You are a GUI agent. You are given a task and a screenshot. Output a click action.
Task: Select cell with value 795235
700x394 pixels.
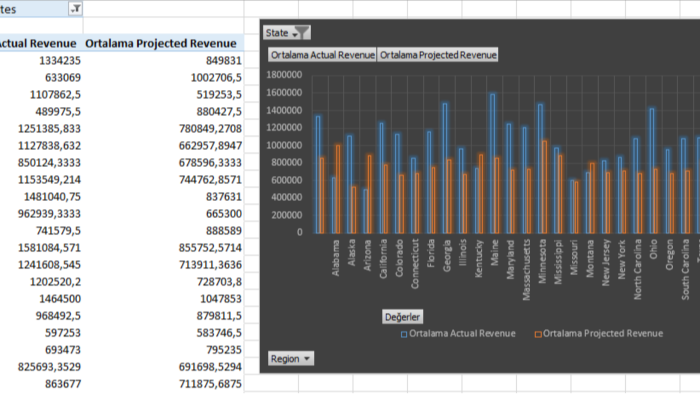(x=163, y=349)
